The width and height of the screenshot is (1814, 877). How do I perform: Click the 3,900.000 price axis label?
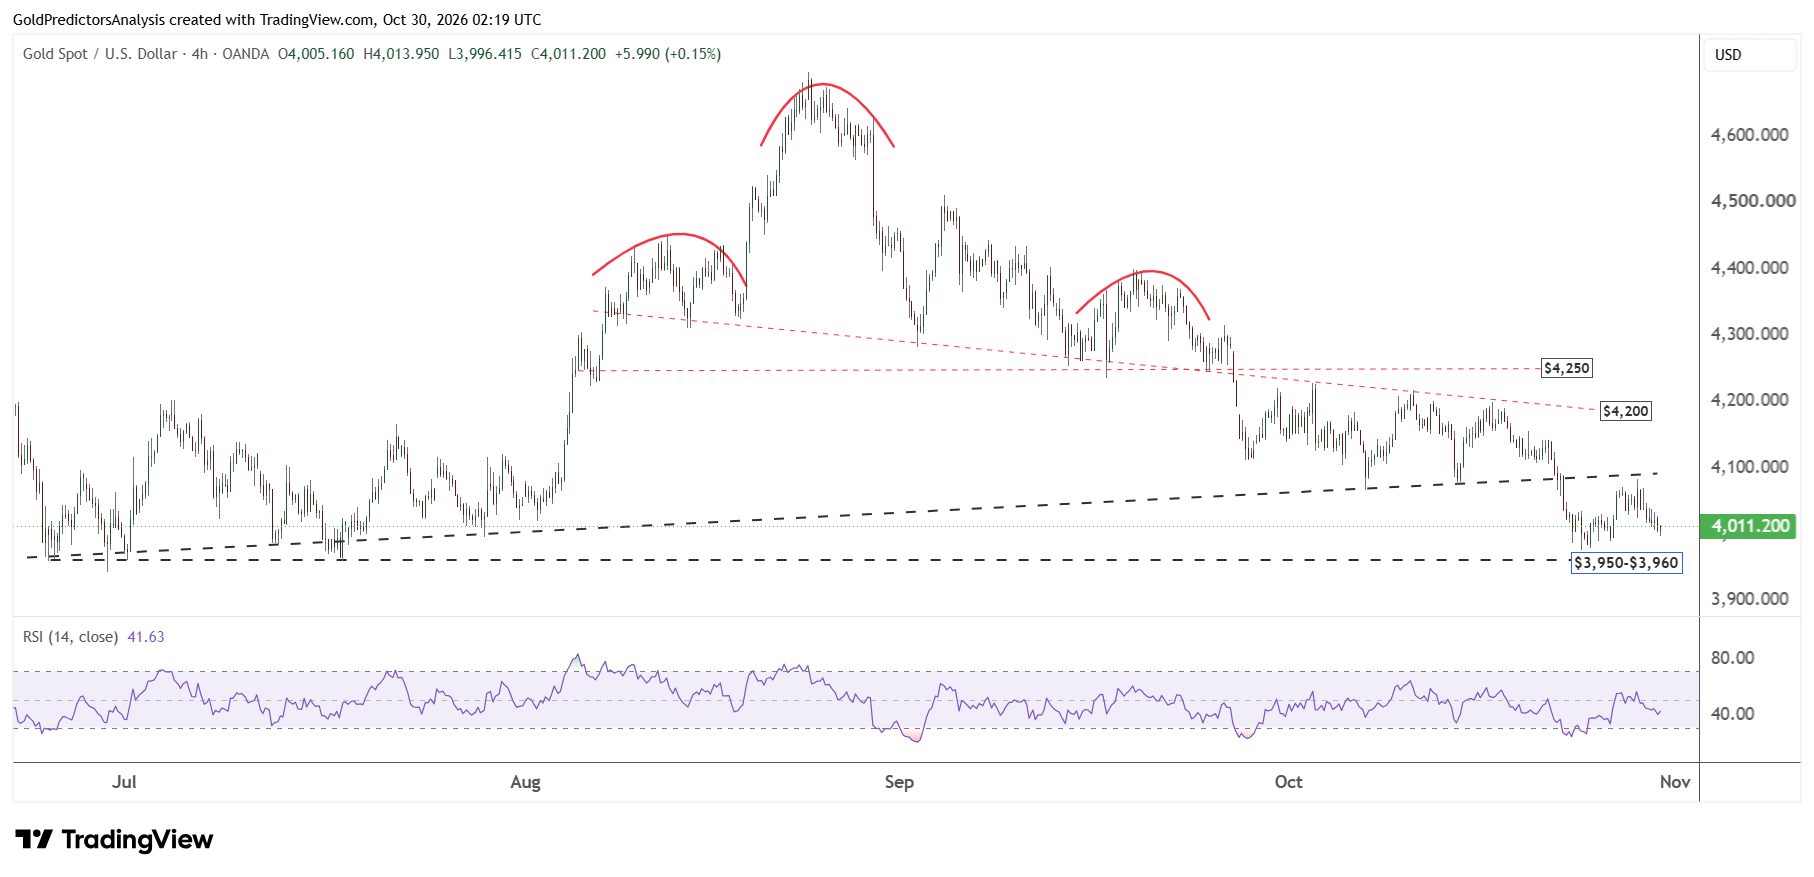tap(1750, 599)
